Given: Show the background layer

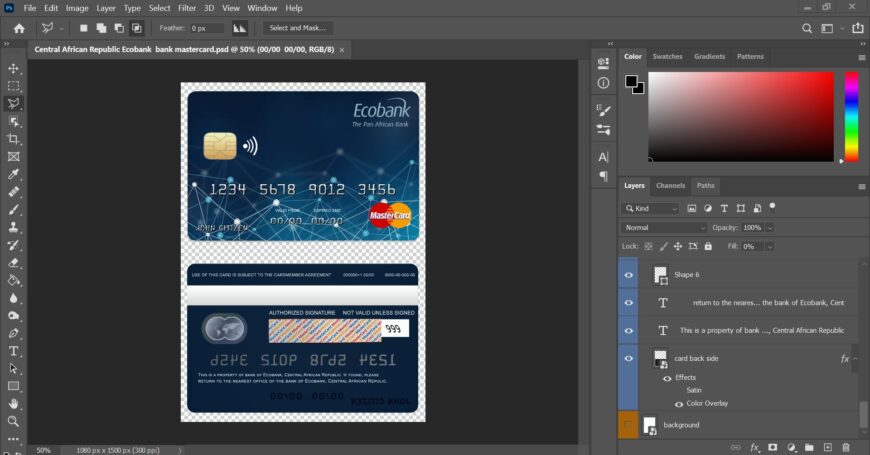Looking at the screenshot, I should [x=629, y=425].
